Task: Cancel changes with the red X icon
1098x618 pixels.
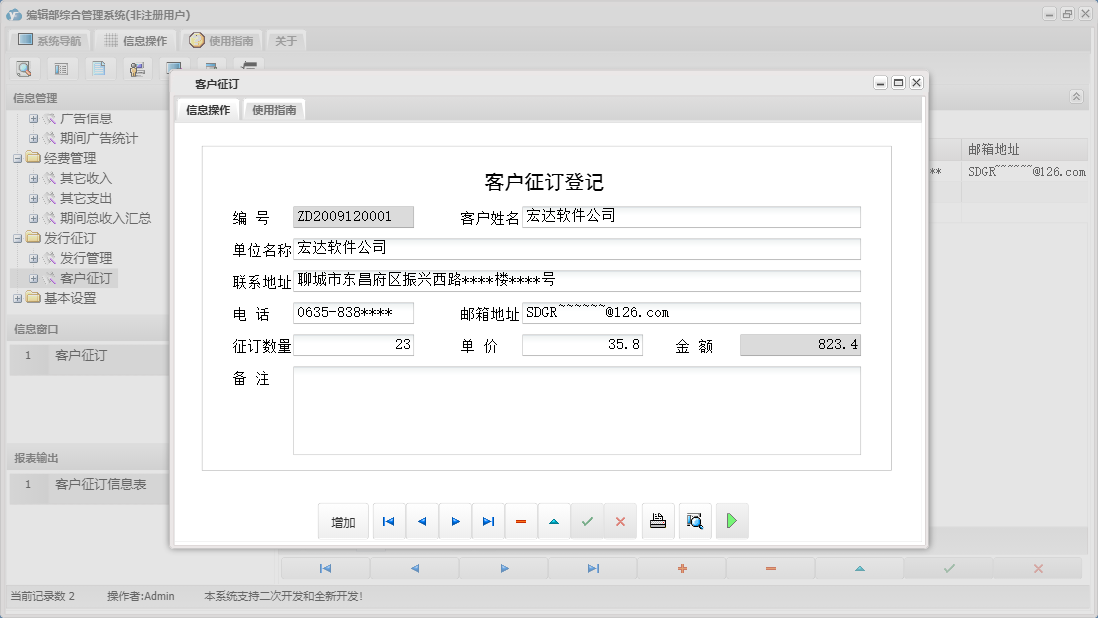Action: point(620,520)
